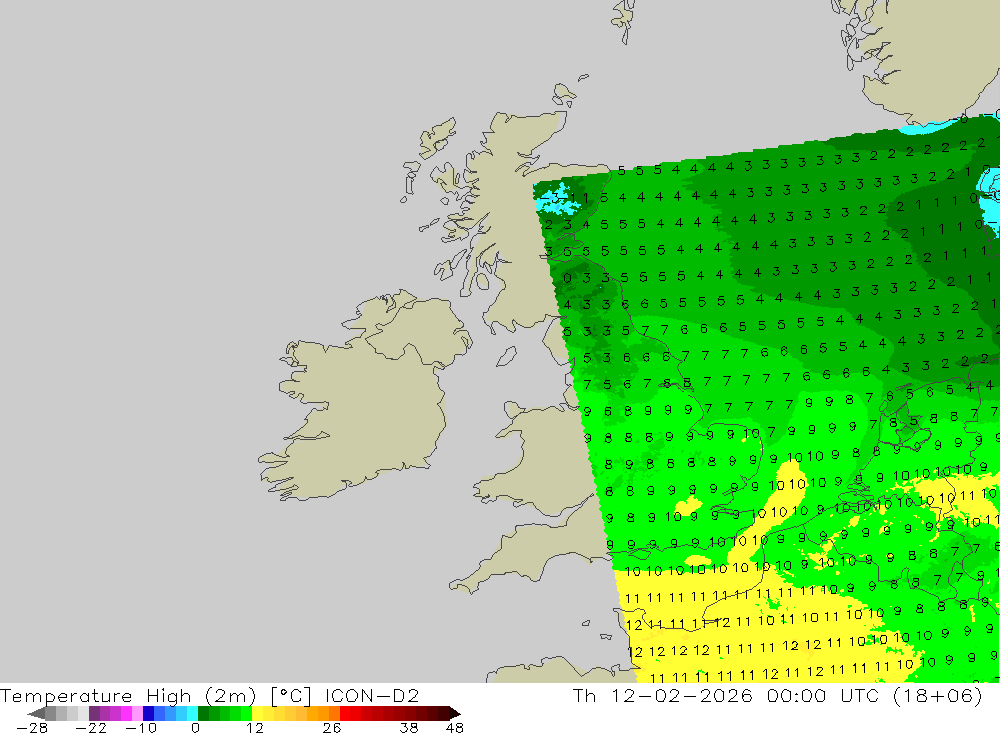
Task: Click the dark maroon right arrow of color legend
Action: tap(455, 713)
